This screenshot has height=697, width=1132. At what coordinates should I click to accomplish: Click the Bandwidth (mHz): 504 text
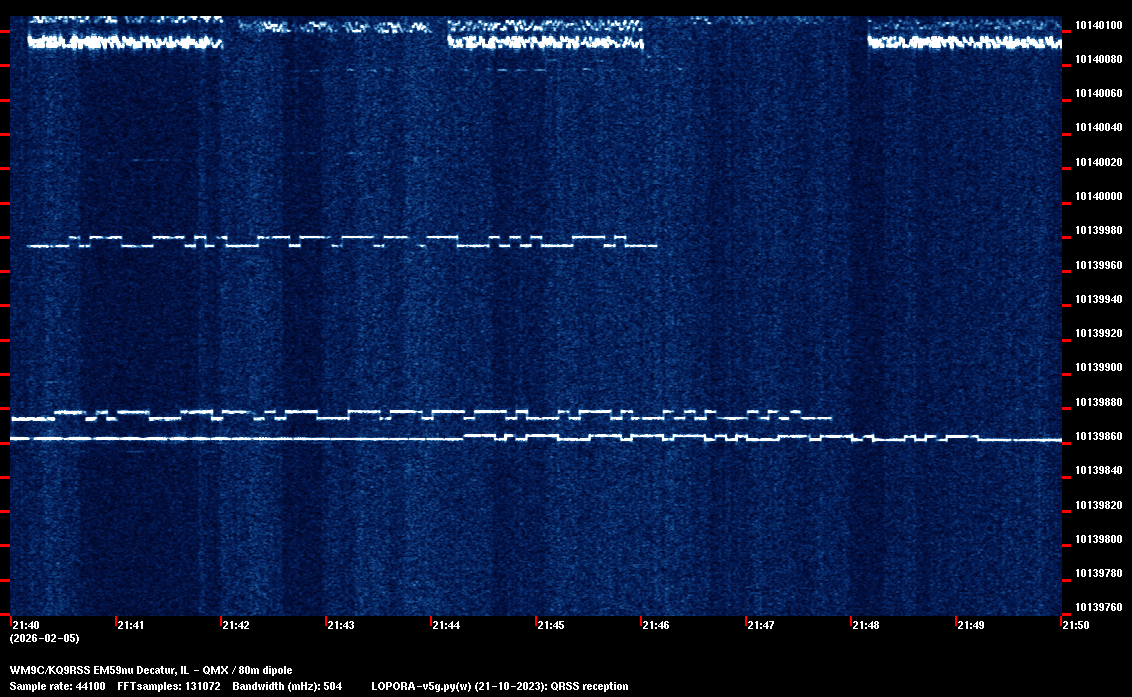pos(287,686)
